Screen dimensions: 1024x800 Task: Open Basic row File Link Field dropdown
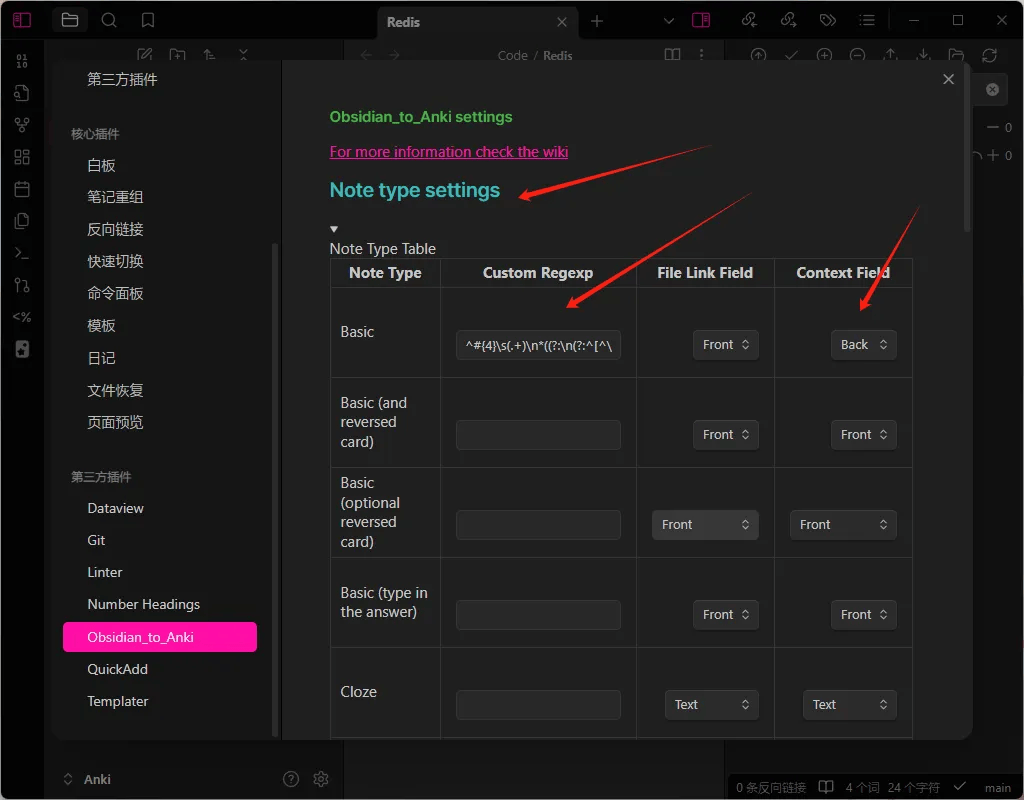tap(726, 345)
